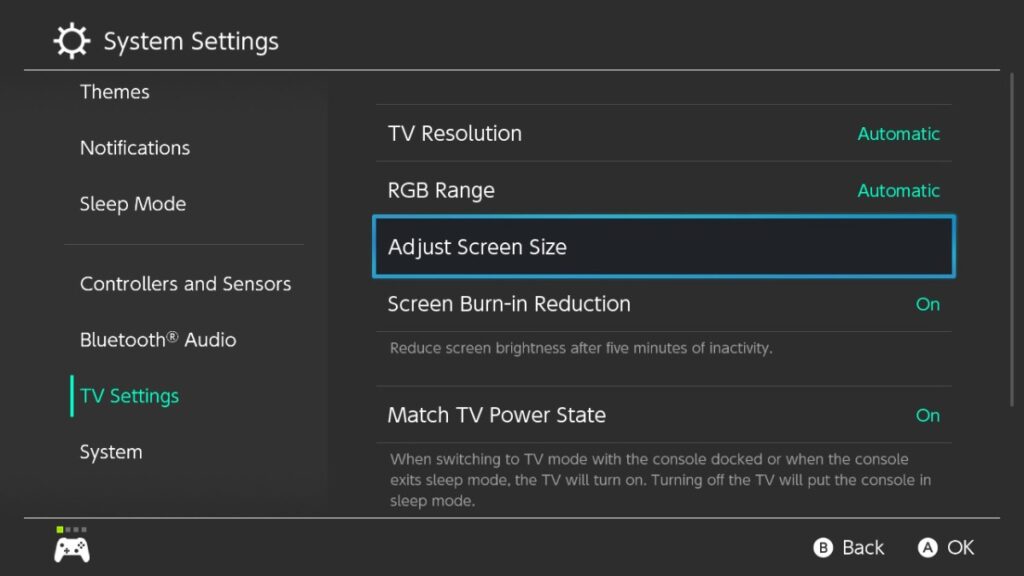Select the active TV Settings entry
1024x576 pixels.
coord(129,396)
